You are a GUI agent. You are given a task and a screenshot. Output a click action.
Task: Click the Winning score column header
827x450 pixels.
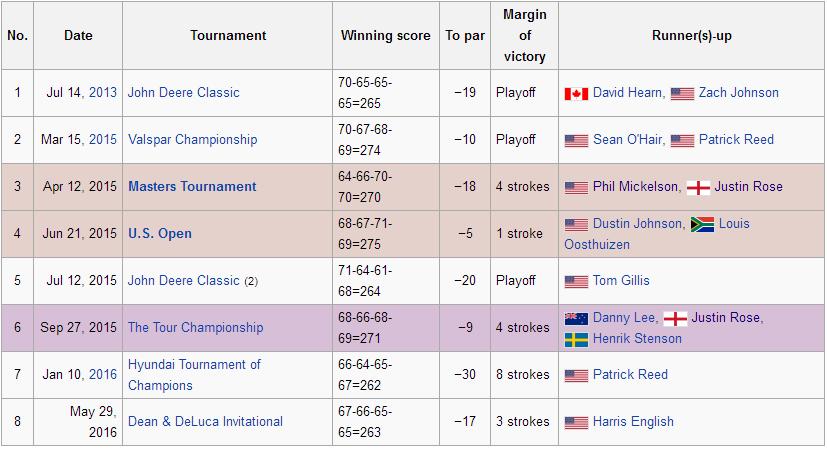point(385,36)
